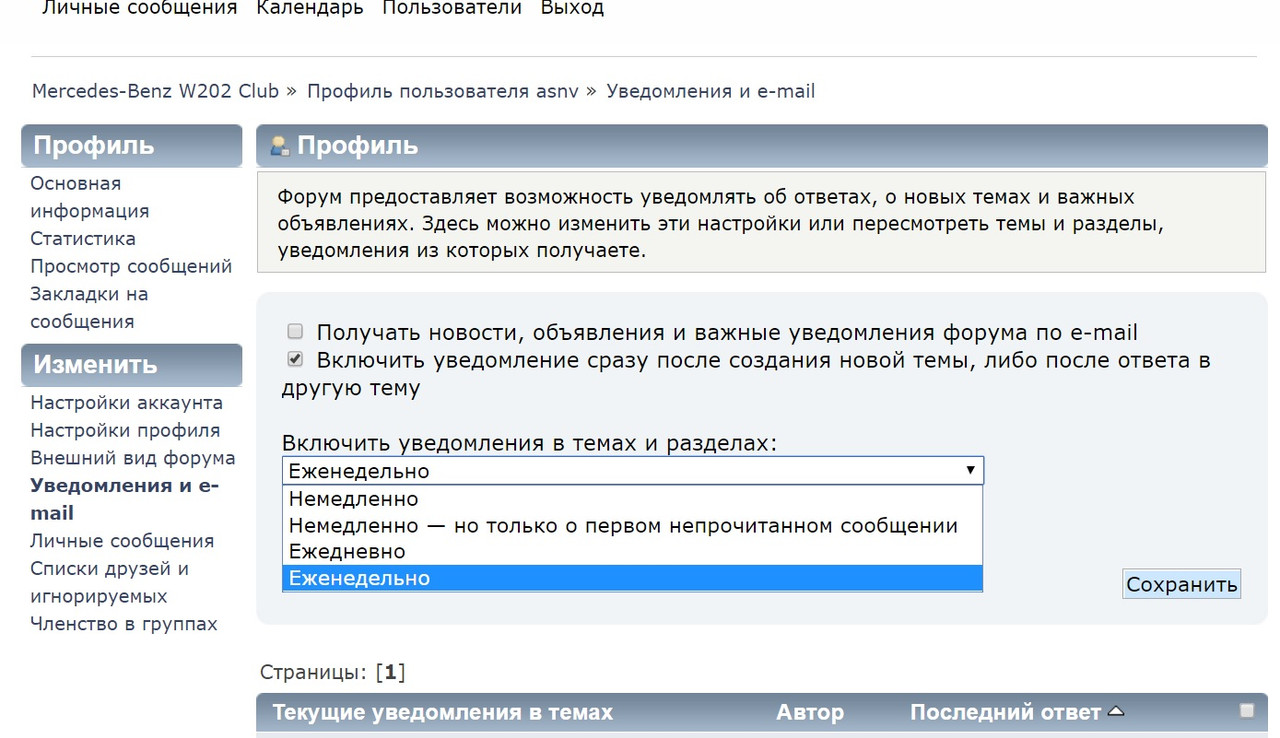Open Статистика in the sidebar
The height and width of the screenshot is (738, 1280).
tap(83, 239)
